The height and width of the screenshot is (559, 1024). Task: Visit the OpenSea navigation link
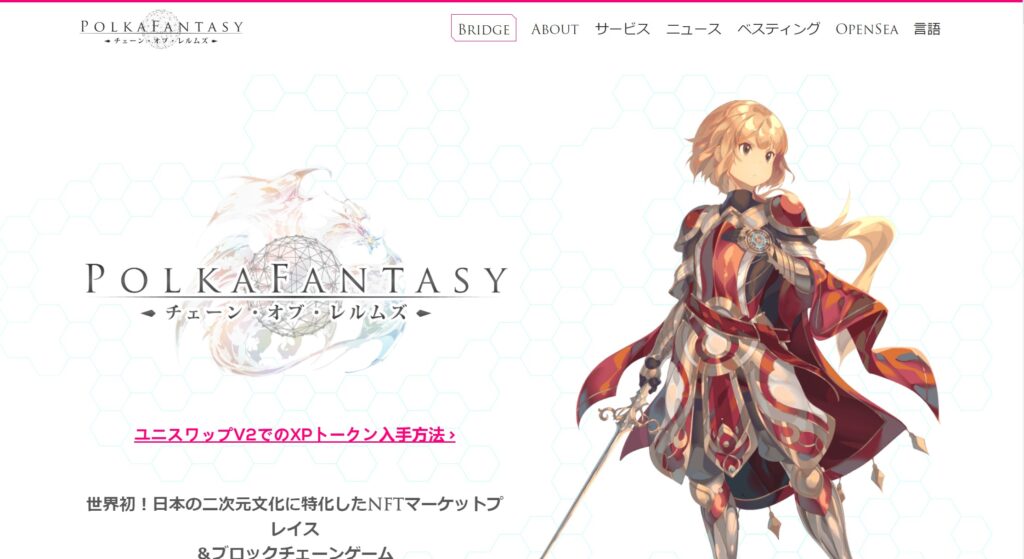867,29
